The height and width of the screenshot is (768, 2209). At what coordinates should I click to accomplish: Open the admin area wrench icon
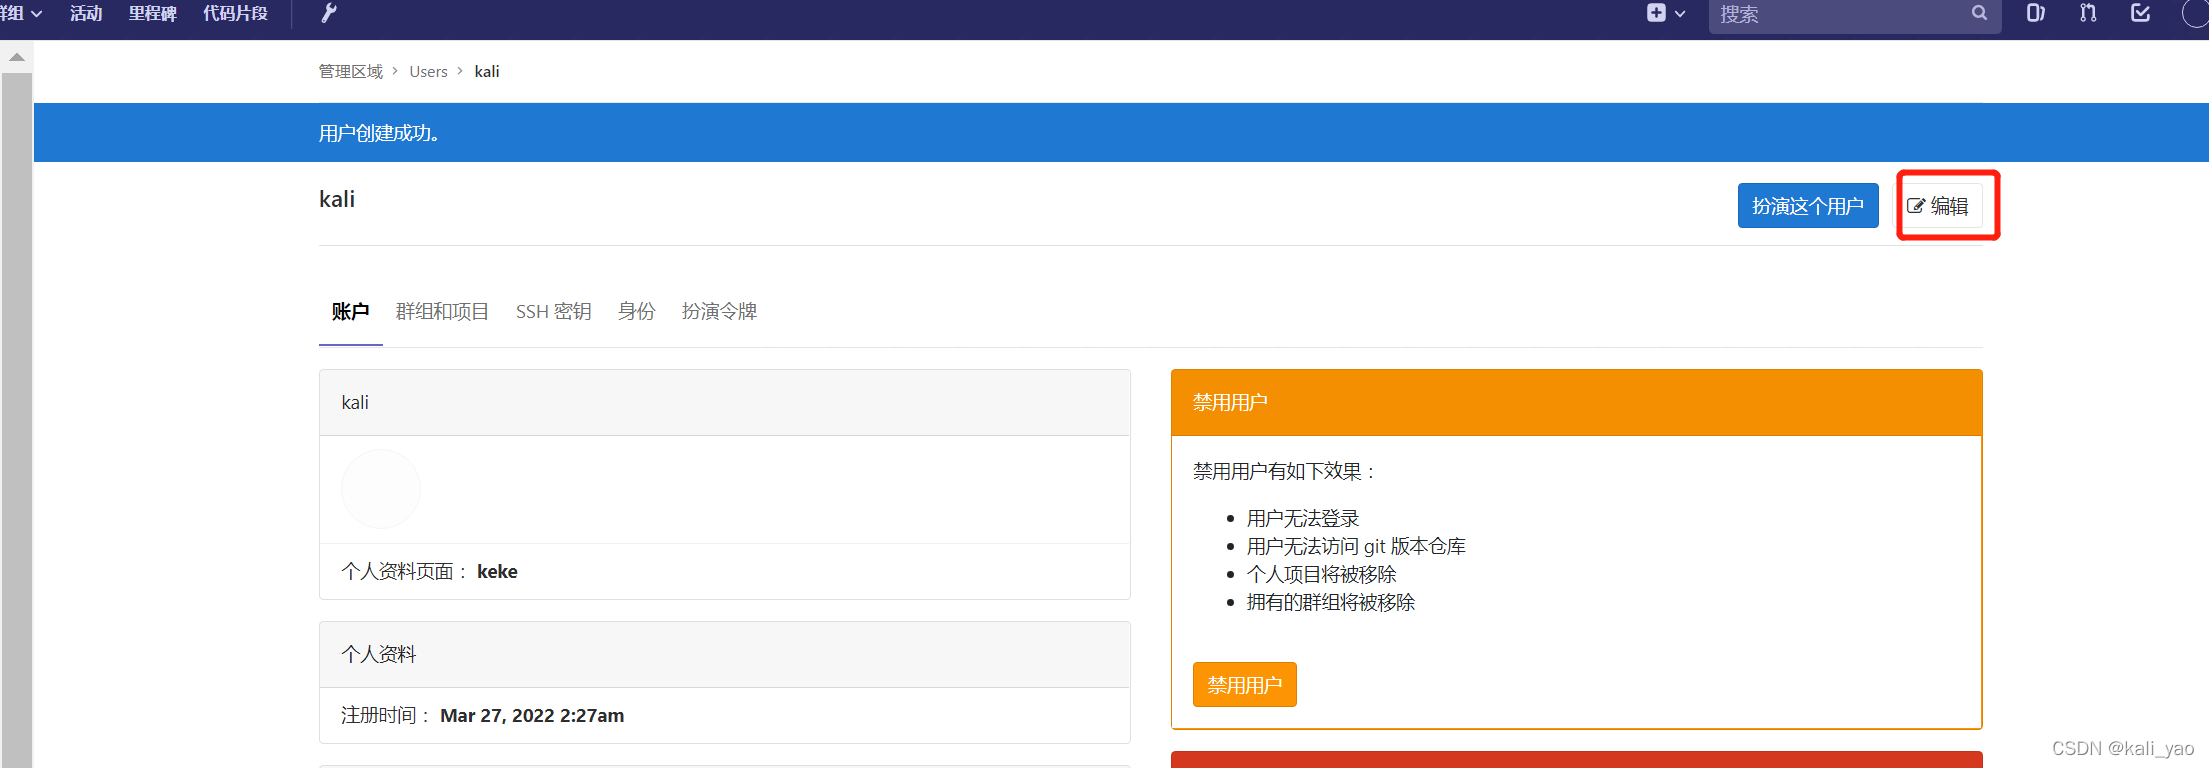point(328,13)
